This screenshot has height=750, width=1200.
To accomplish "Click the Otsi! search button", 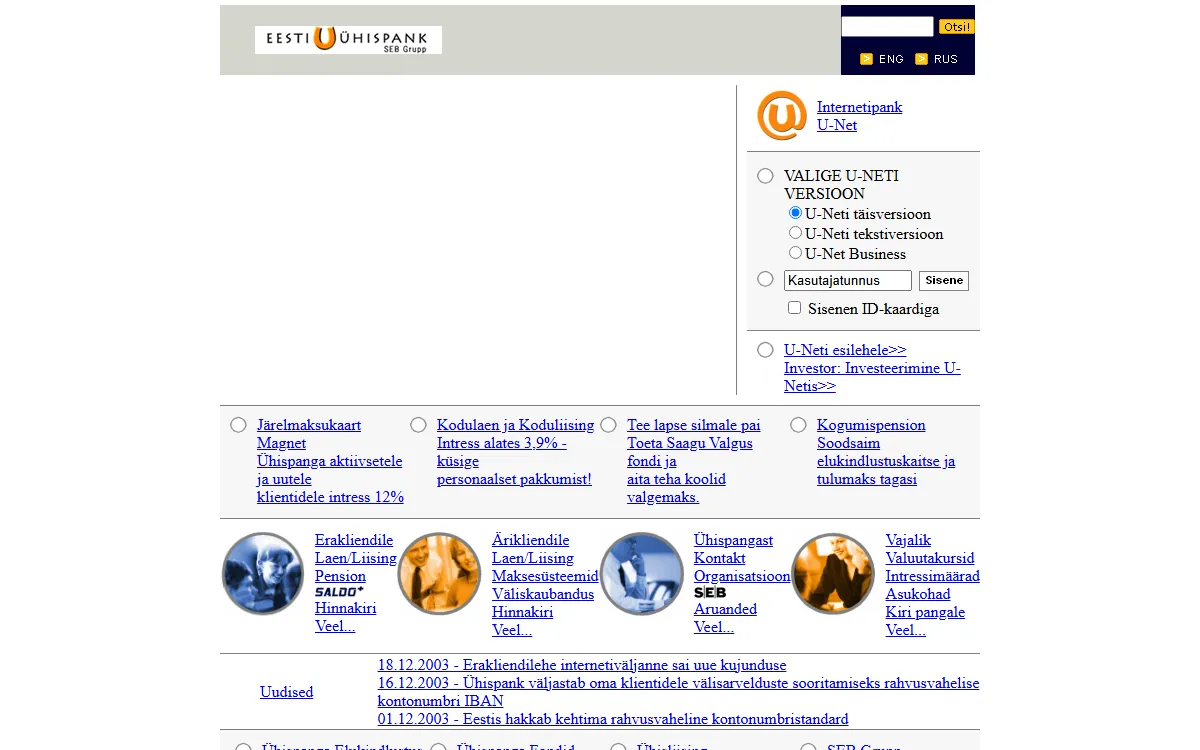I will tap(956, 27).
